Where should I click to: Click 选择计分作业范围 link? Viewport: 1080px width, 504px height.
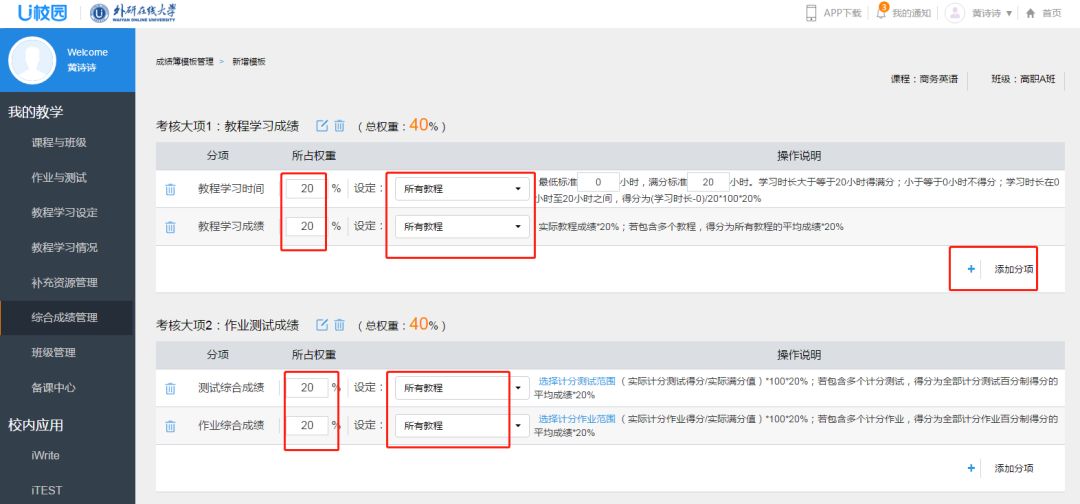[577, 419]
